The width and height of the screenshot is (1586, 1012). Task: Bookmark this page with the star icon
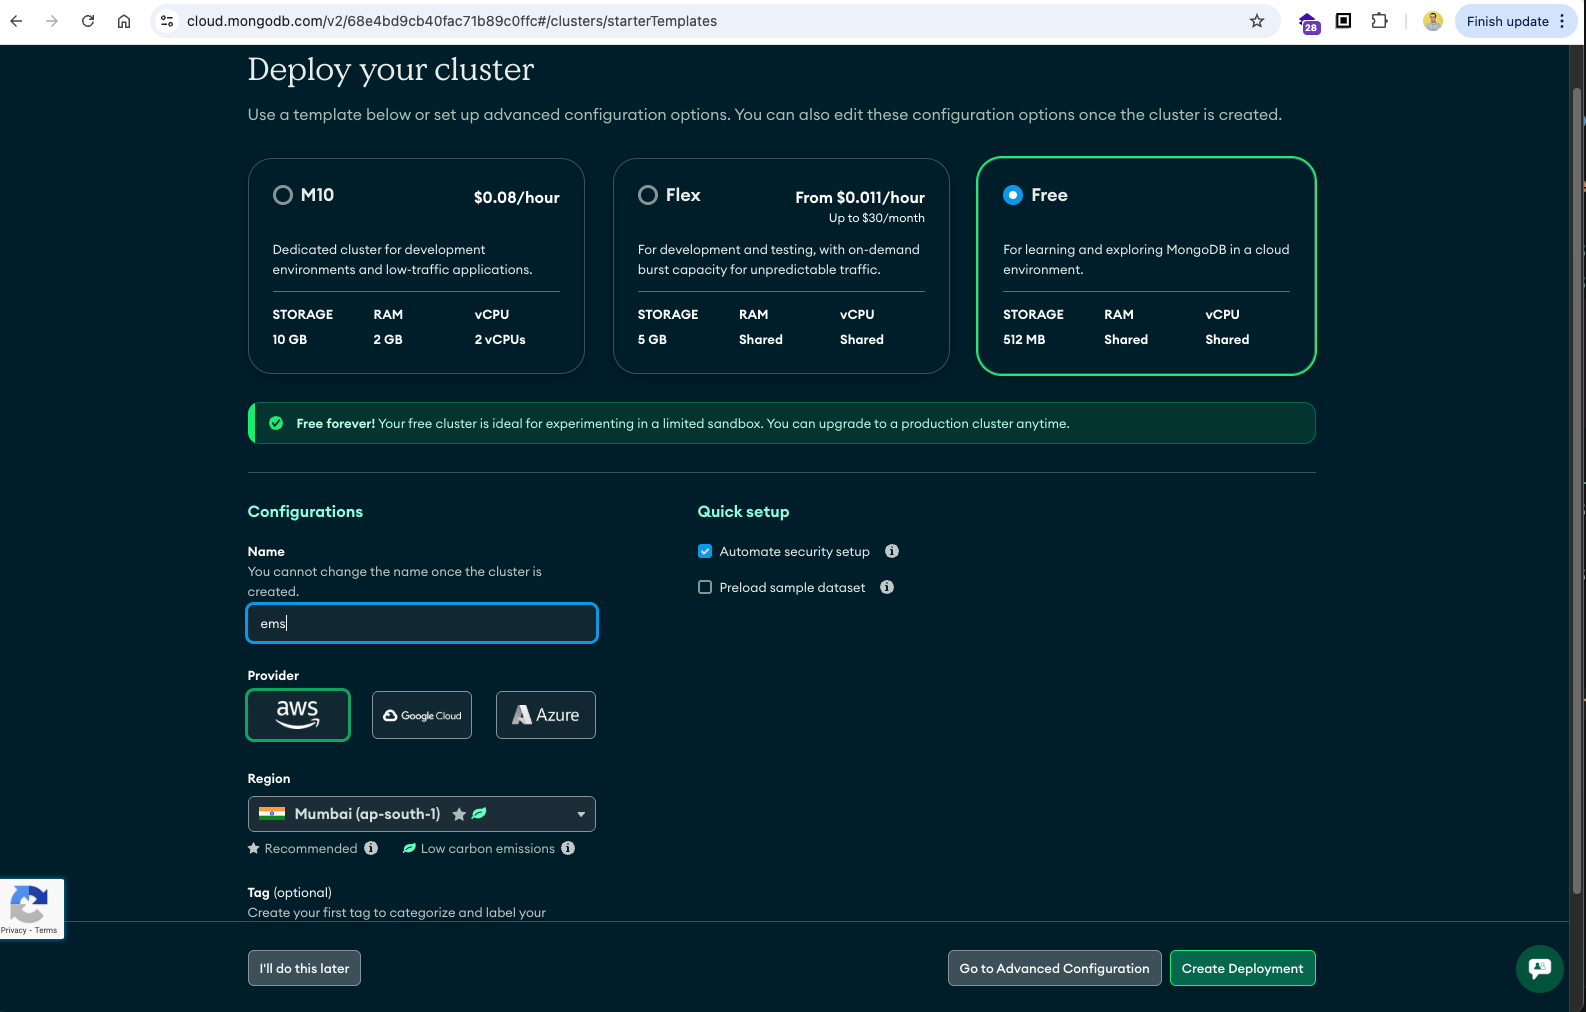pos(1257,21)
